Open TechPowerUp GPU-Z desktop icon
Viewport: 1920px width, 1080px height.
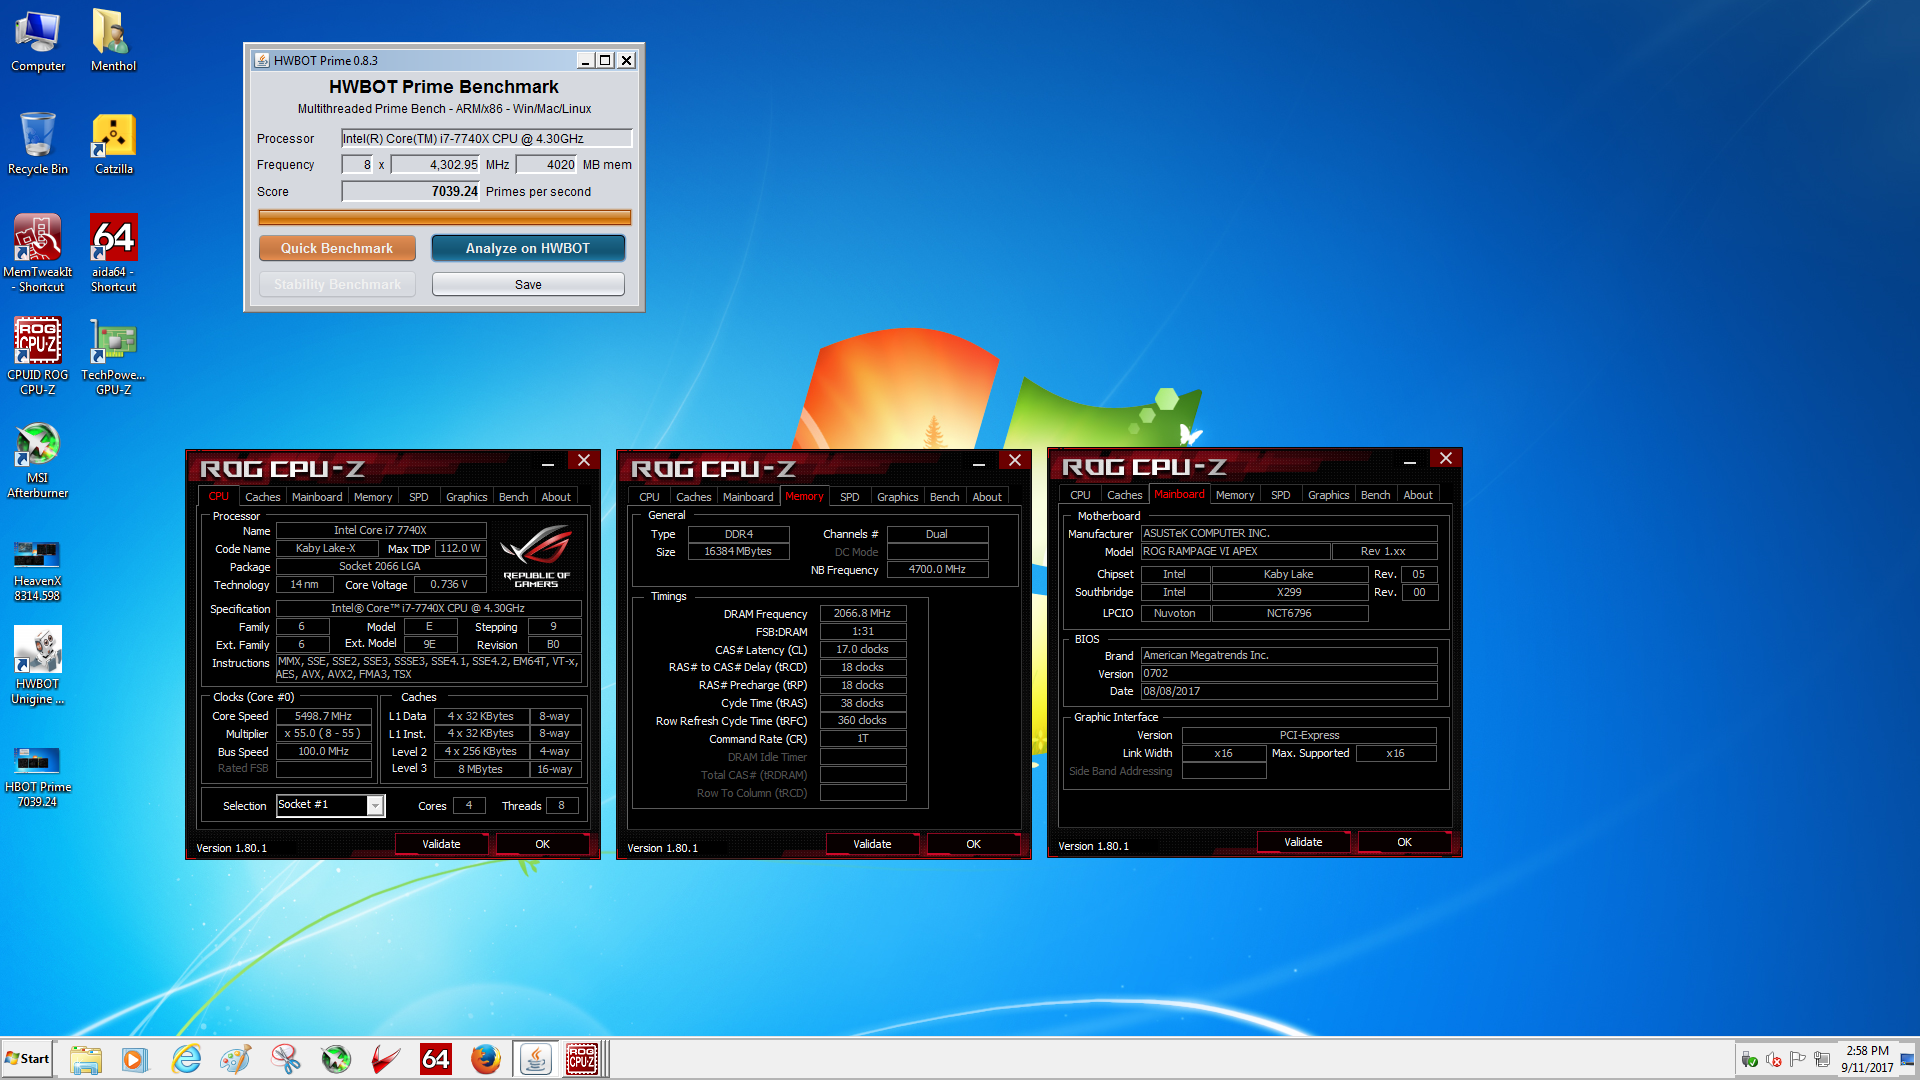click(x=113, y=356)
